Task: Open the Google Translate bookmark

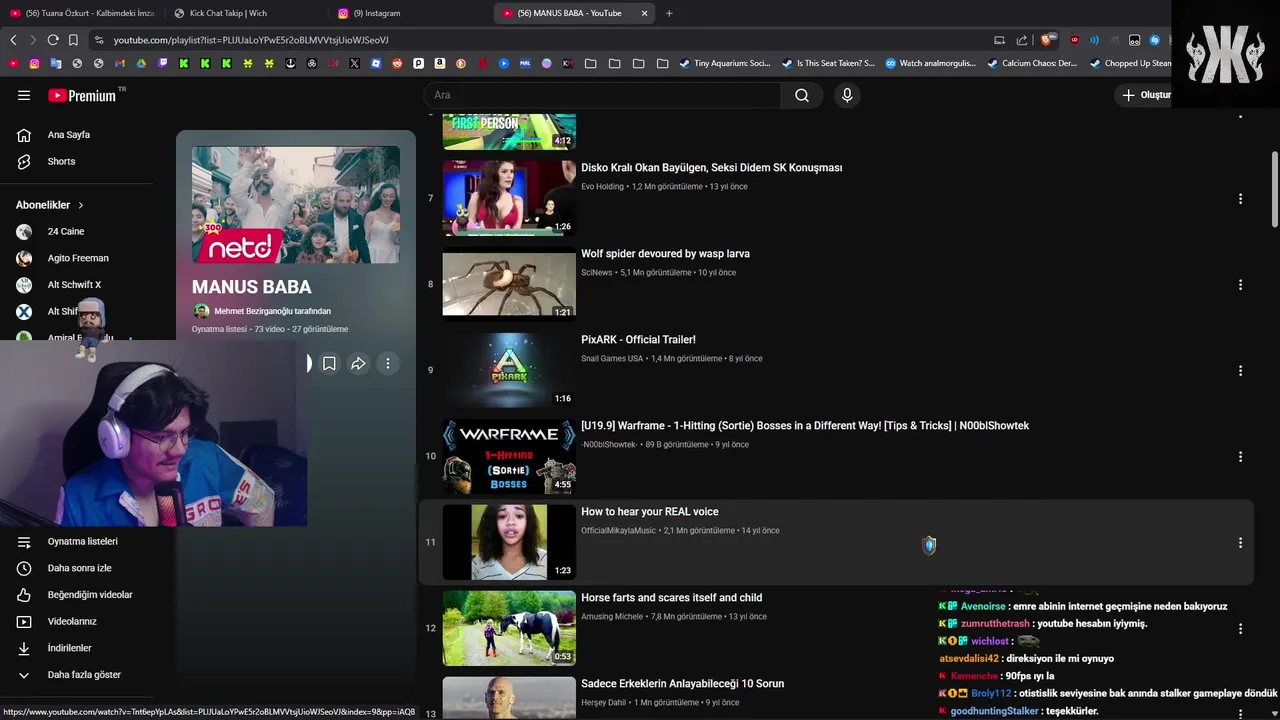Action: point(56,63)
